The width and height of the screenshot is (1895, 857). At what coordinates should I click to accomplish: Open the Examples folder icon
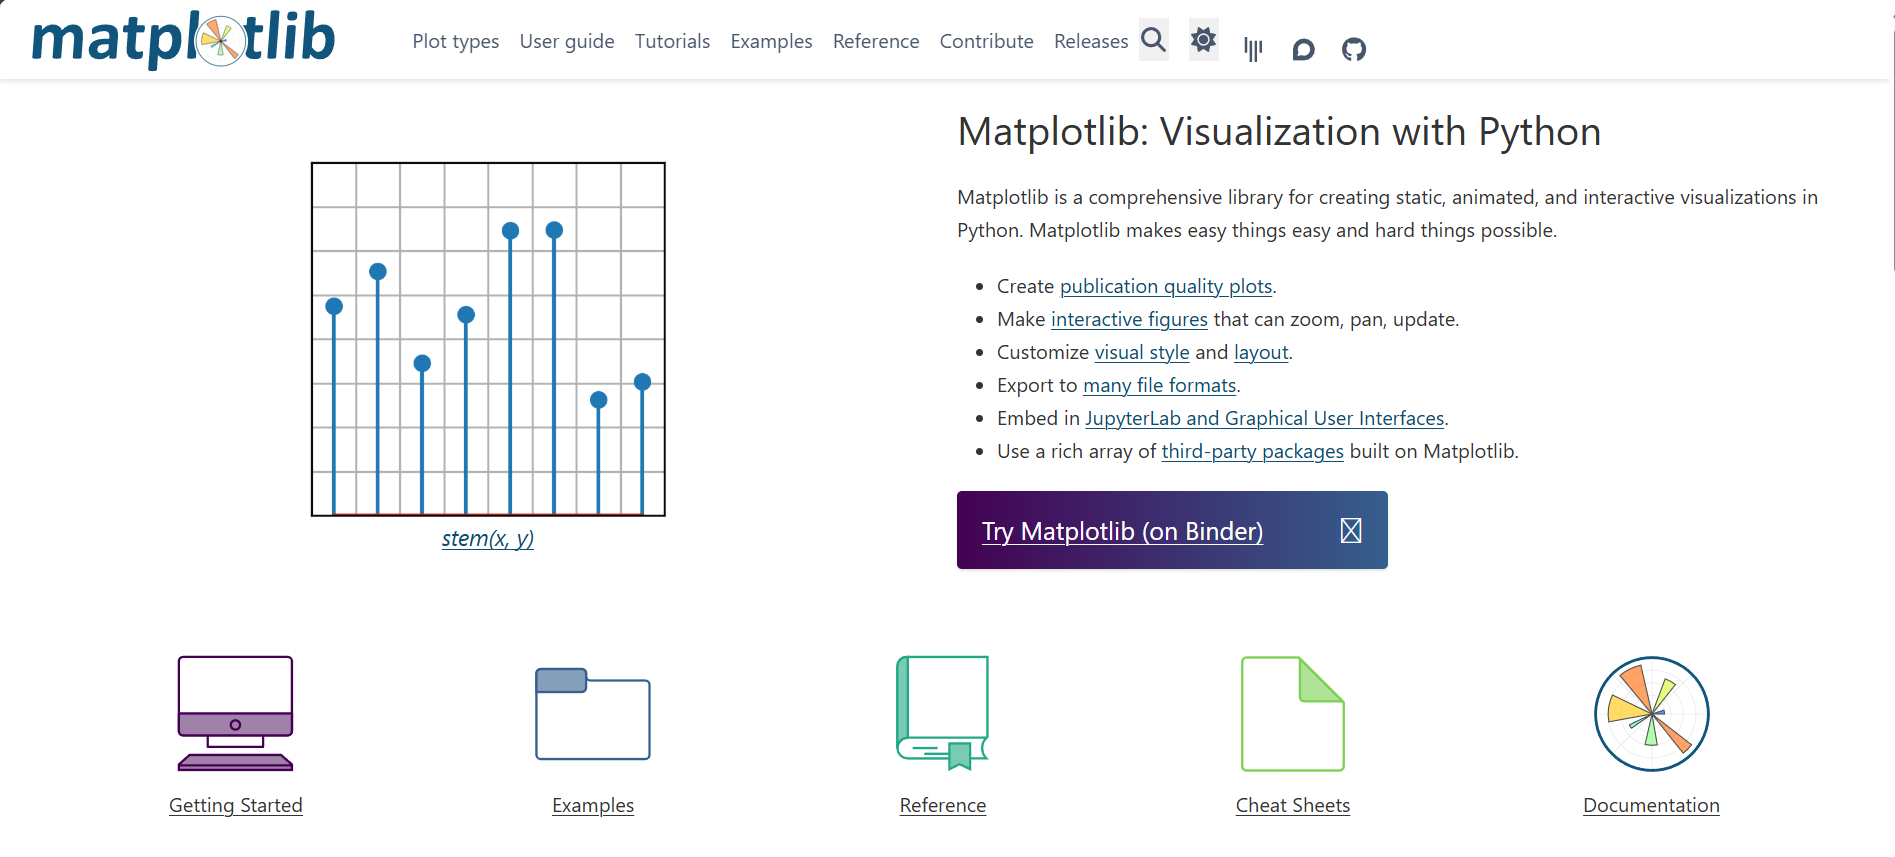(x=593, y=714)
